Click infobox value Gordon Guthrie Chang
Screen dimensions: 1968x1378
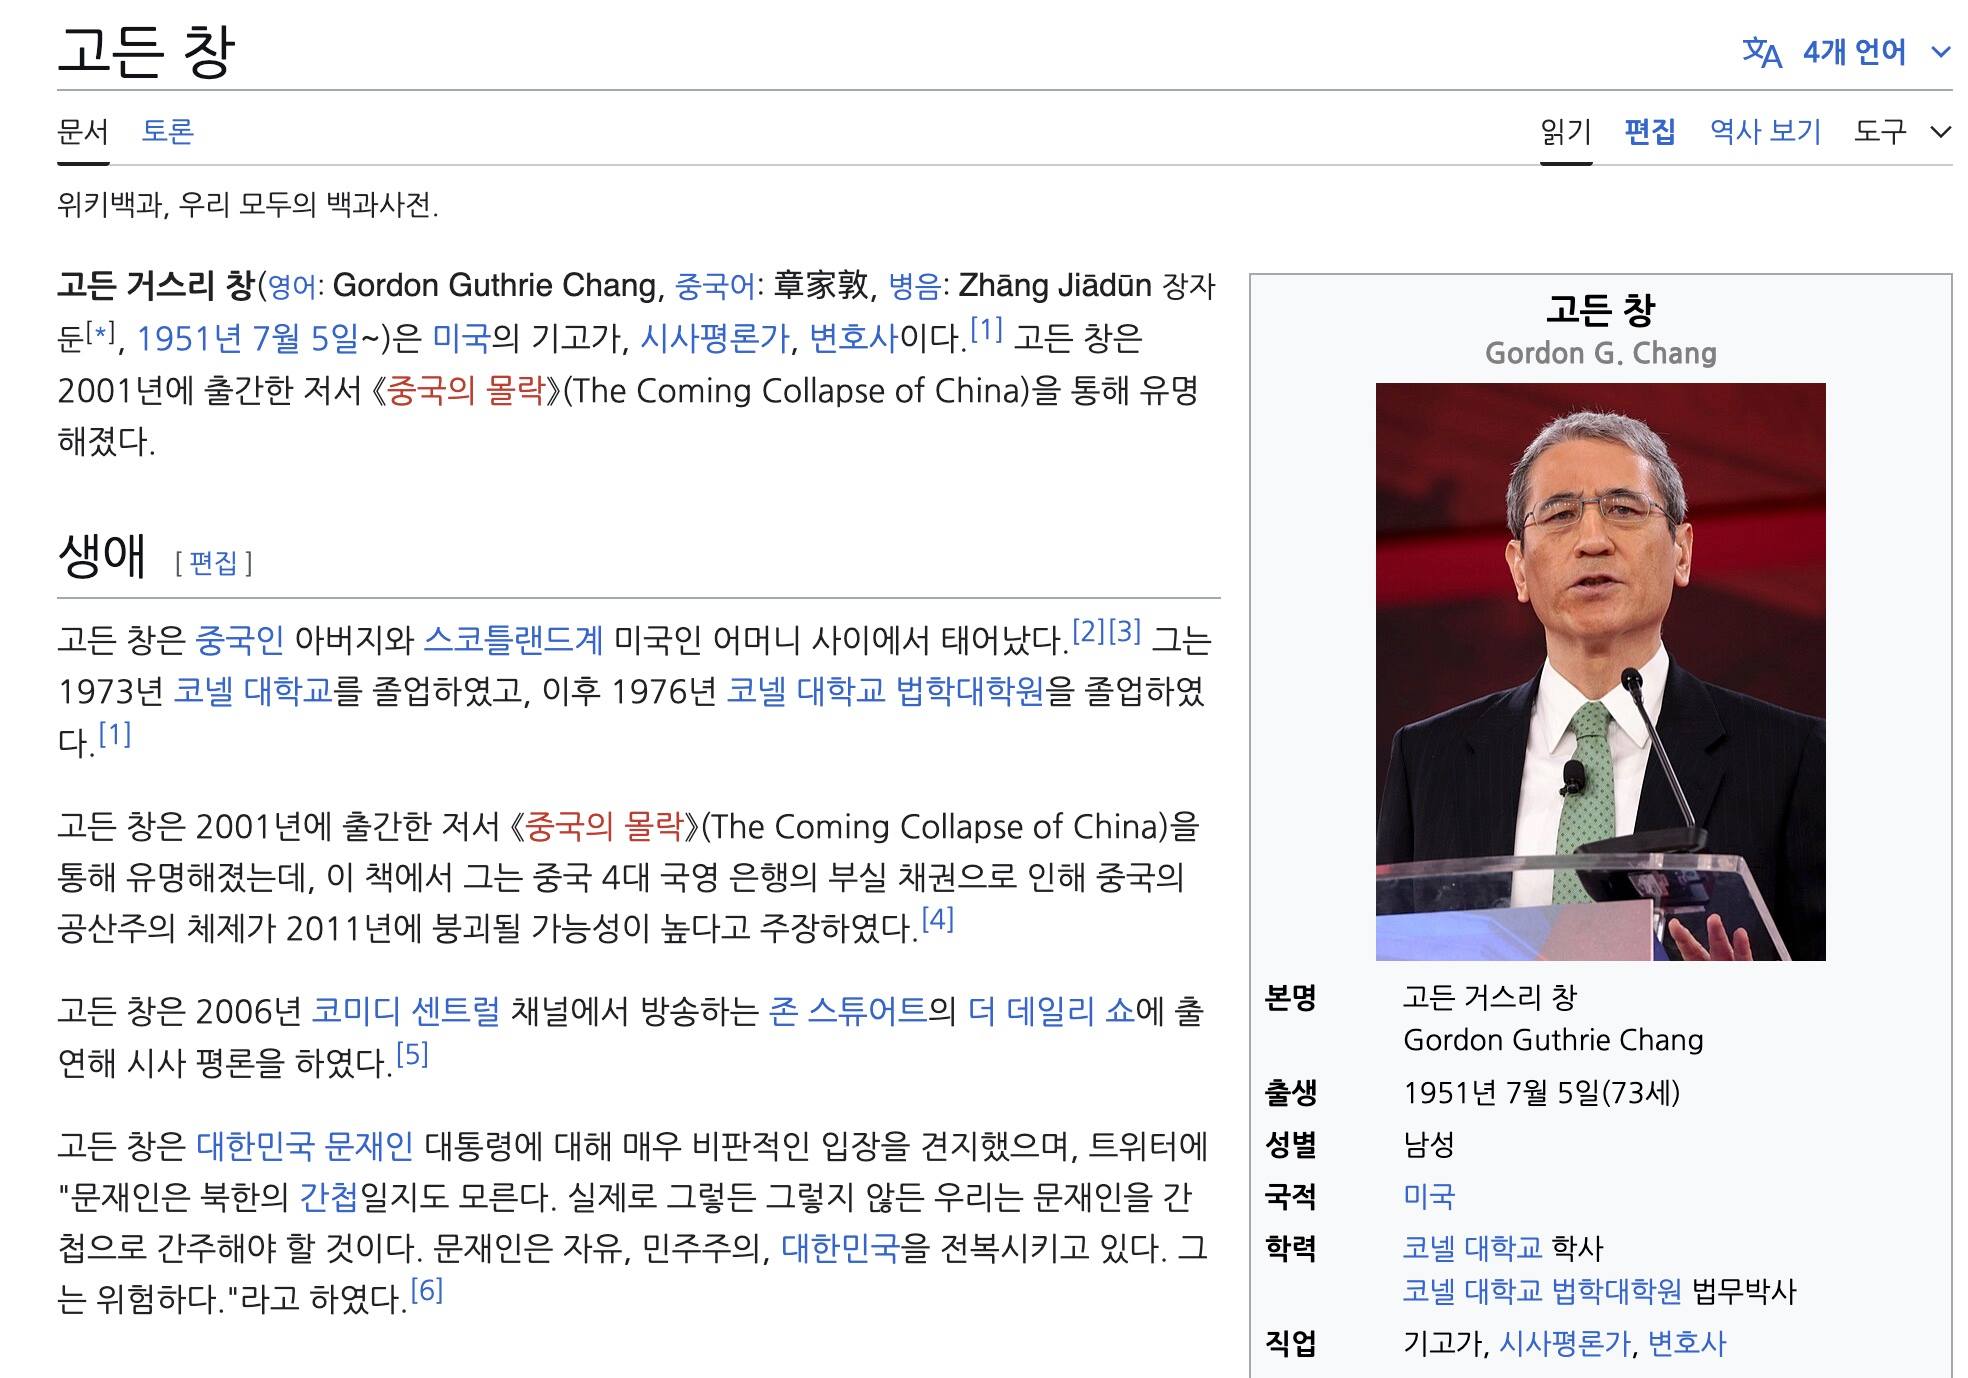[1553, 1040]
